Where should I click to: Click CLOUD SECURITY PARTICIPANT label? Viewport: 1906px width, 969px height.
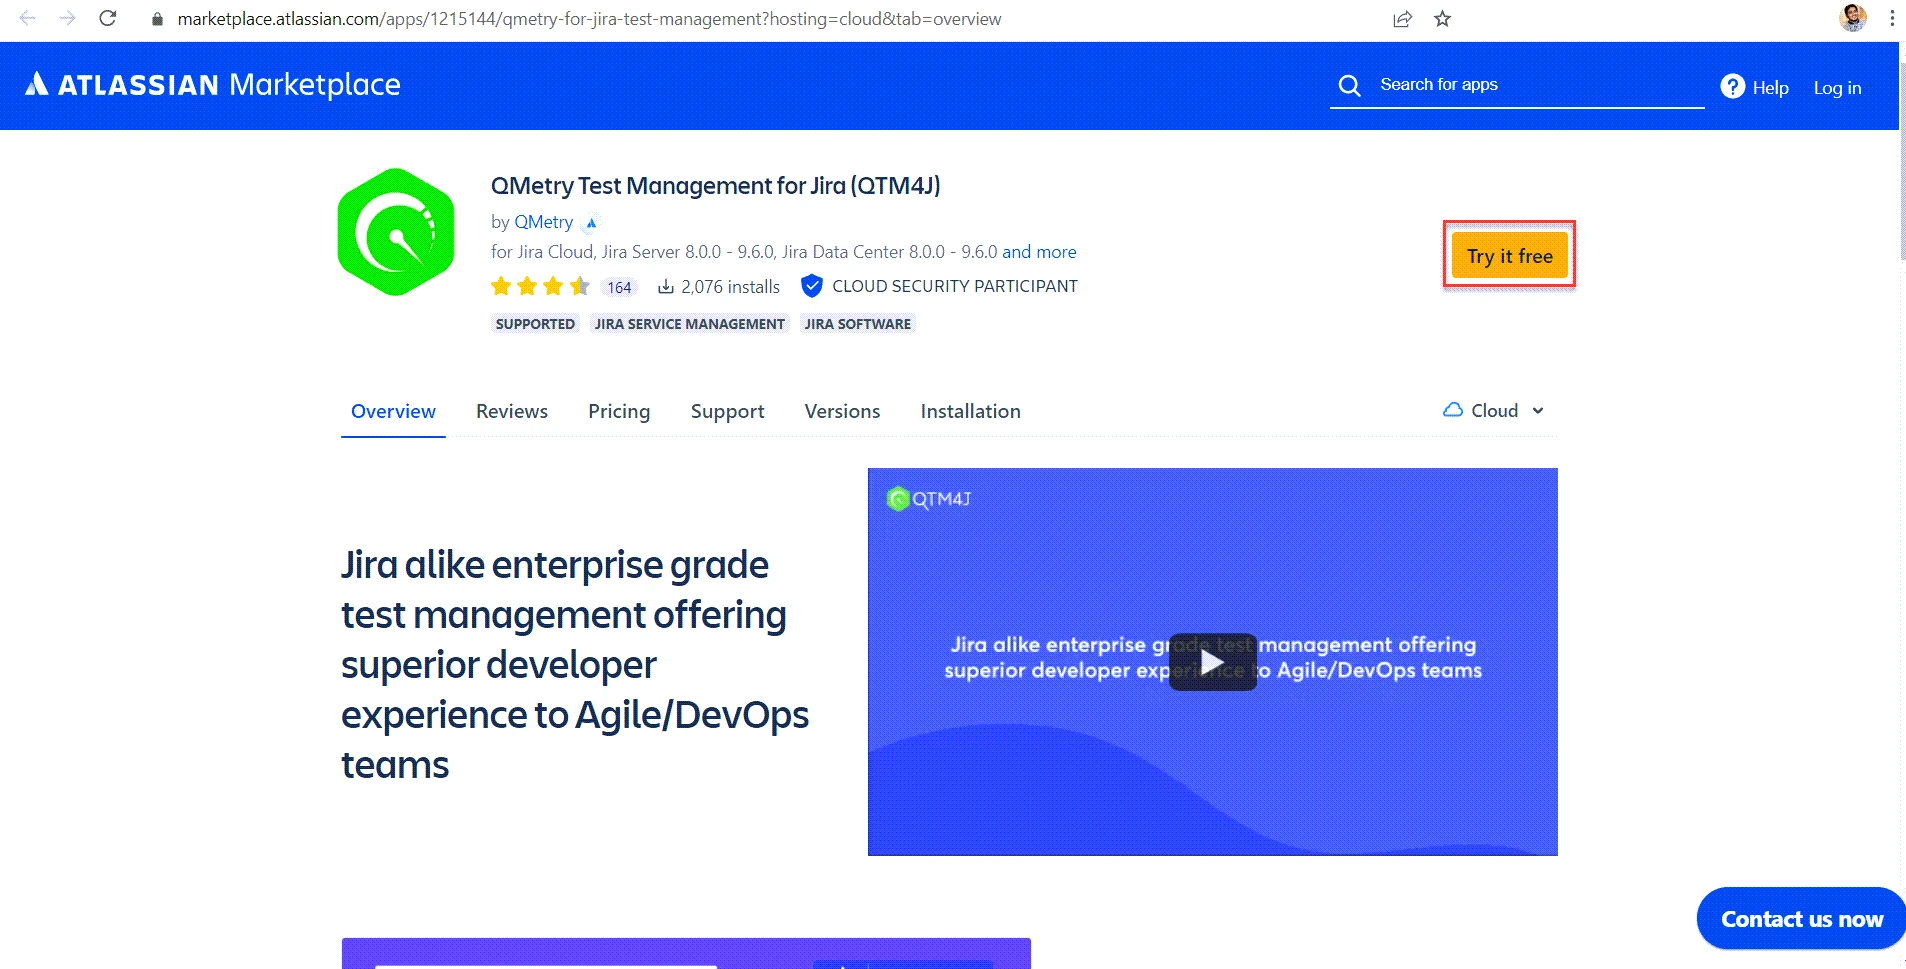pyautogui.click(x=955, y=287)
